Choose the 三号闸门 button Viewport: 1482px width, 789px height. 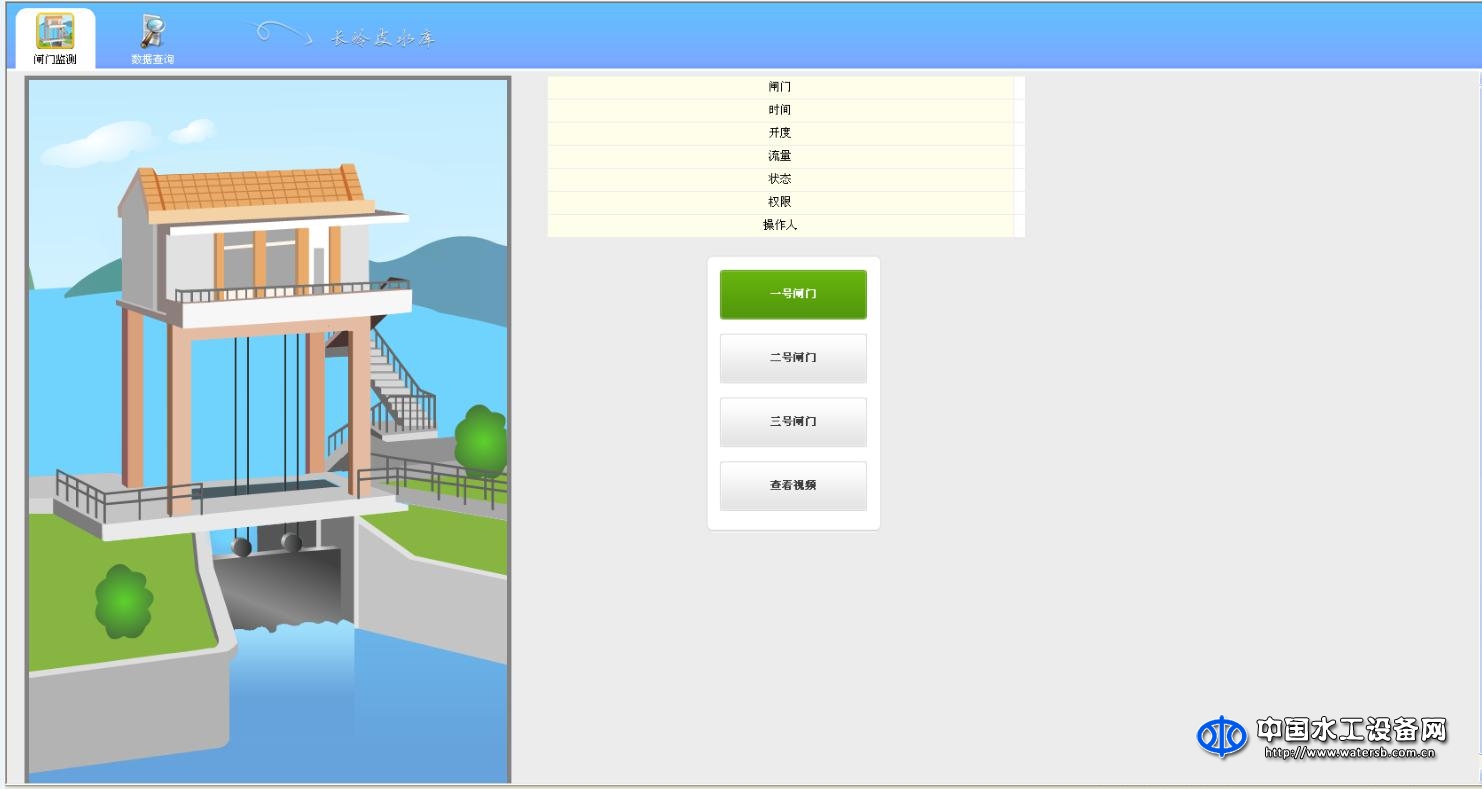tap(793, 422)
